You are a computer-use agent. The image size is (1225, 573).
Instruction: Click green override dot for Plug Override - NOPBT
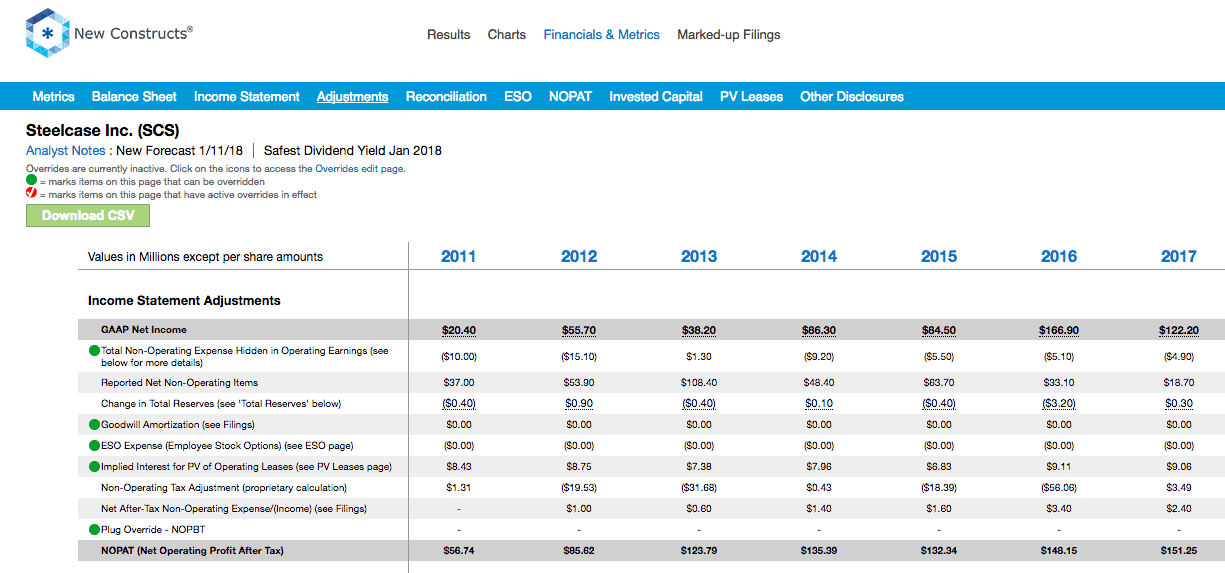(x=95, y=529)
